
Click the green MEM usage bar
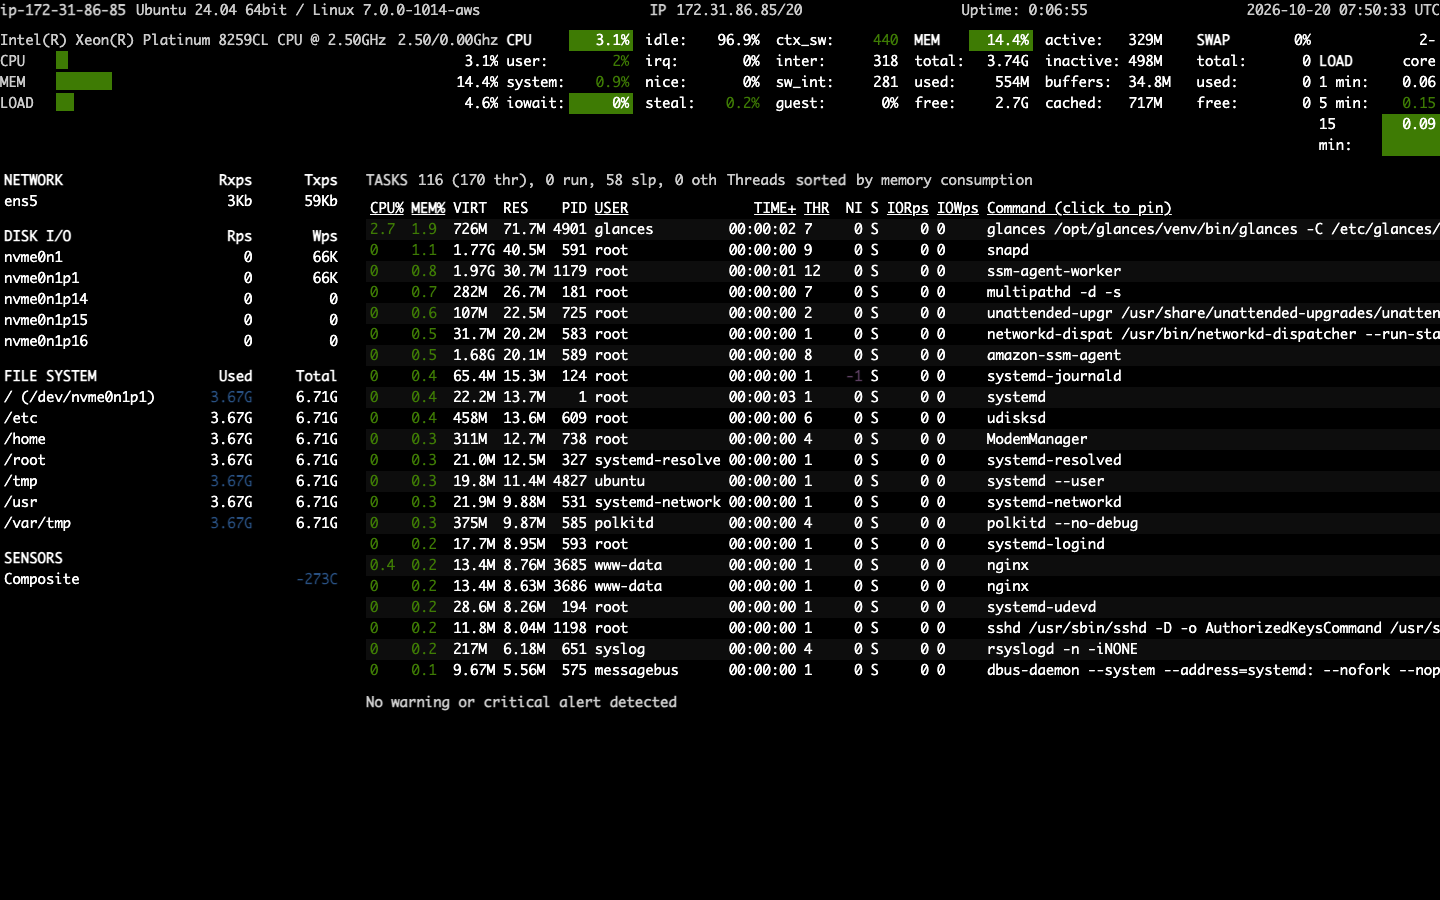[x=84, y=82]
